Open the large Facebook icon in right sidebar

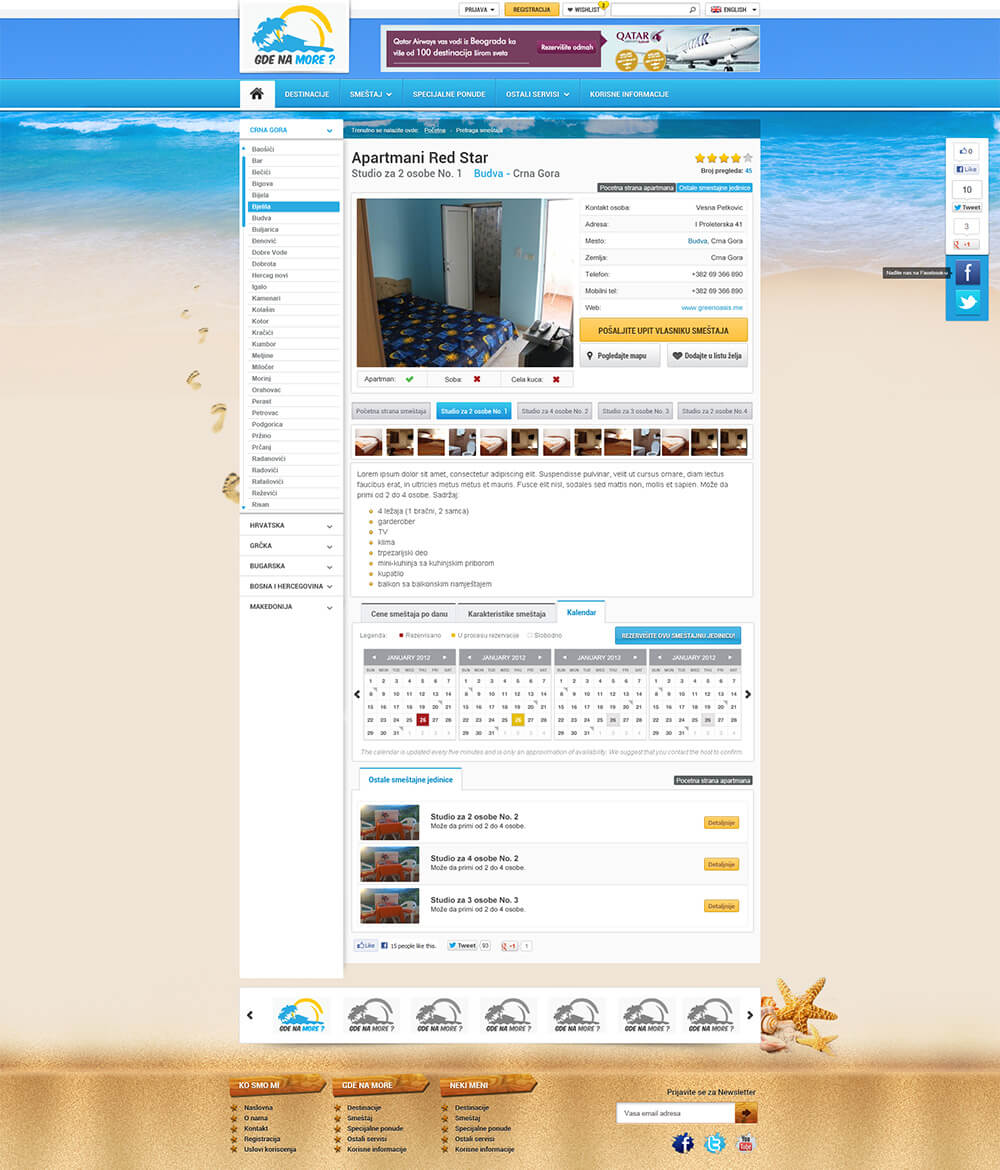pos(967,273)
